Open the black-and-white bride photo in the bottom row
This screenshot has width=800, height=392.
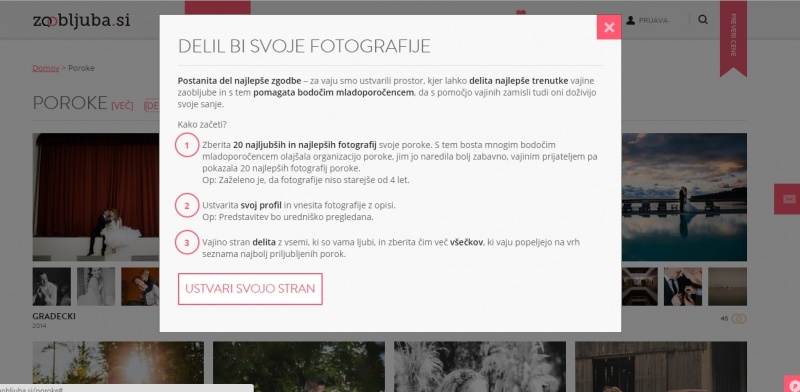(x=480, y=366)
